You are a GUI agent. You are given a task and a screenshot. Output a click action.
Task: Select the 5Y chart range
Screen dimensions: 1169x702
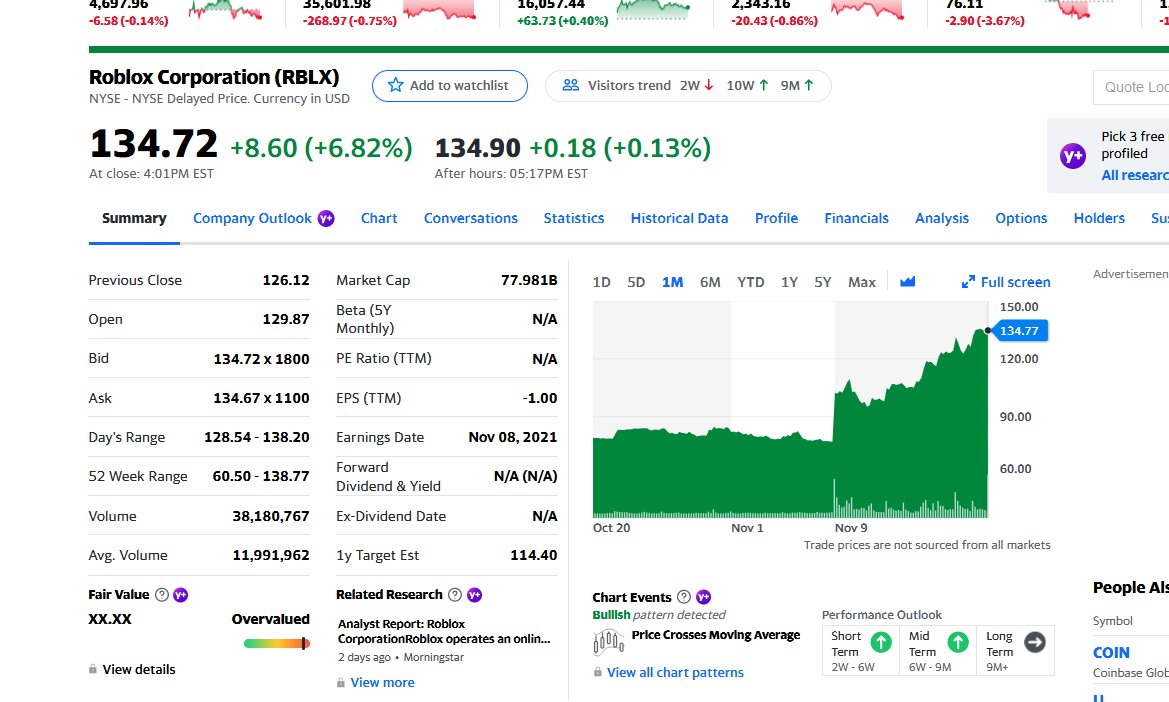[822, 282]
